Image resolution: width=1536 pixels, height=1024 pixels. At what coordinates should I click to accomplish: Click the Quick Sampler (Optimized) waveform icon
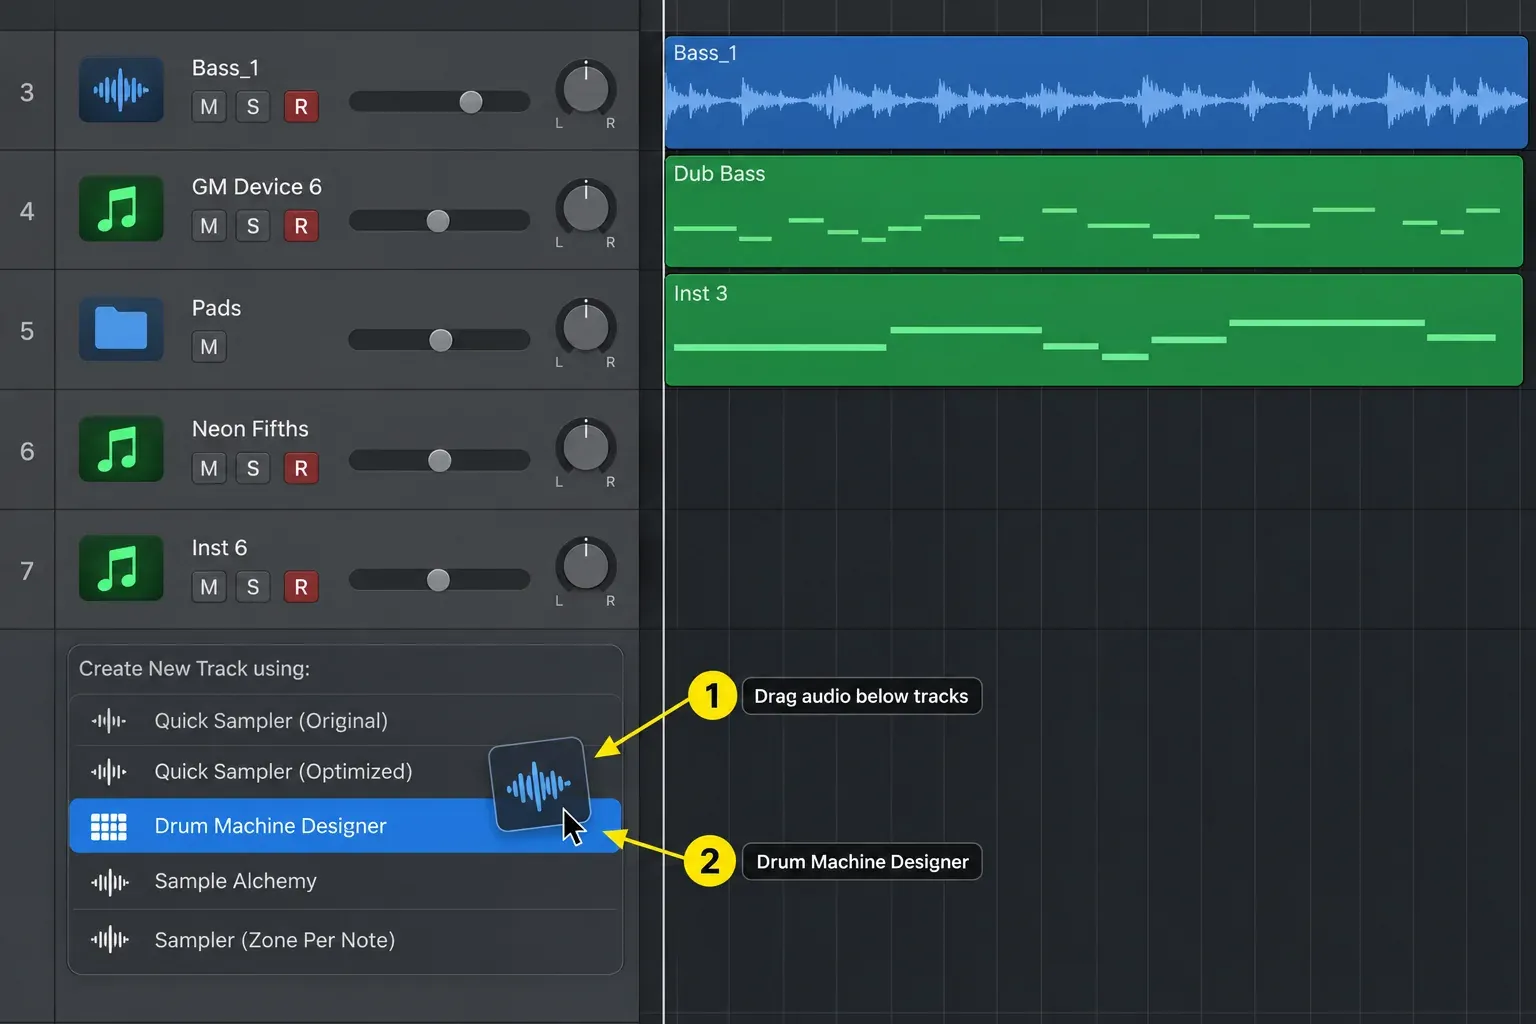109,771
